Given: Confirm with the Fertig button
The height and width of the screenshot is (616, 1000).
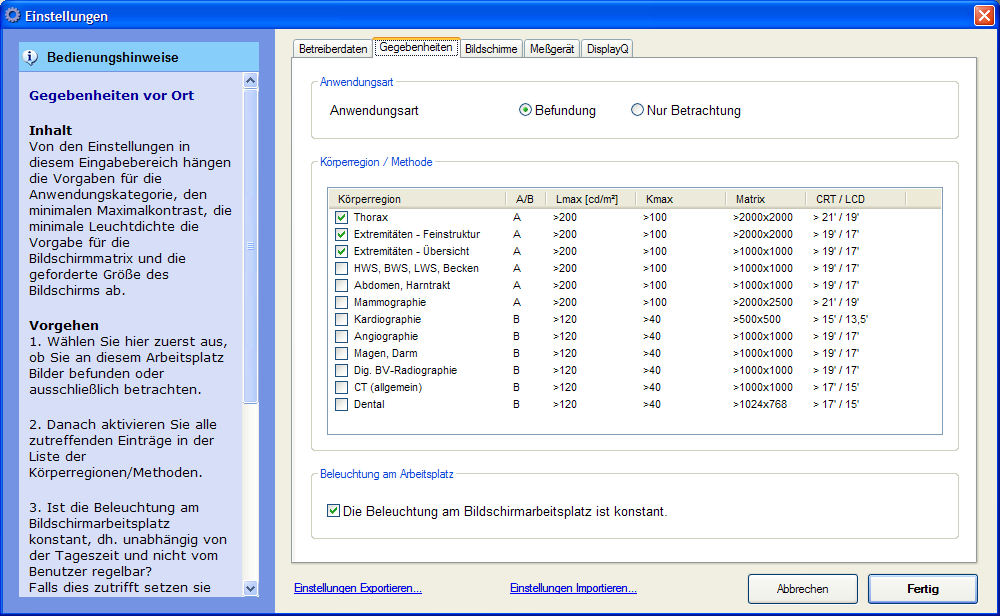Looking at the screenshot, I should (x=923, y=589).
